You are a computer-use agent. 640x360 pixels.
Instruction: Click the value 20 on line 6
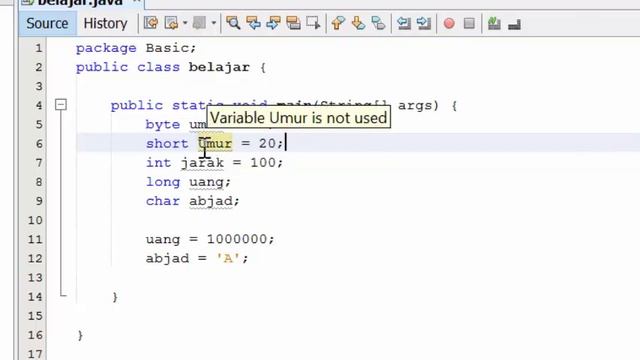tap(267, 143)
